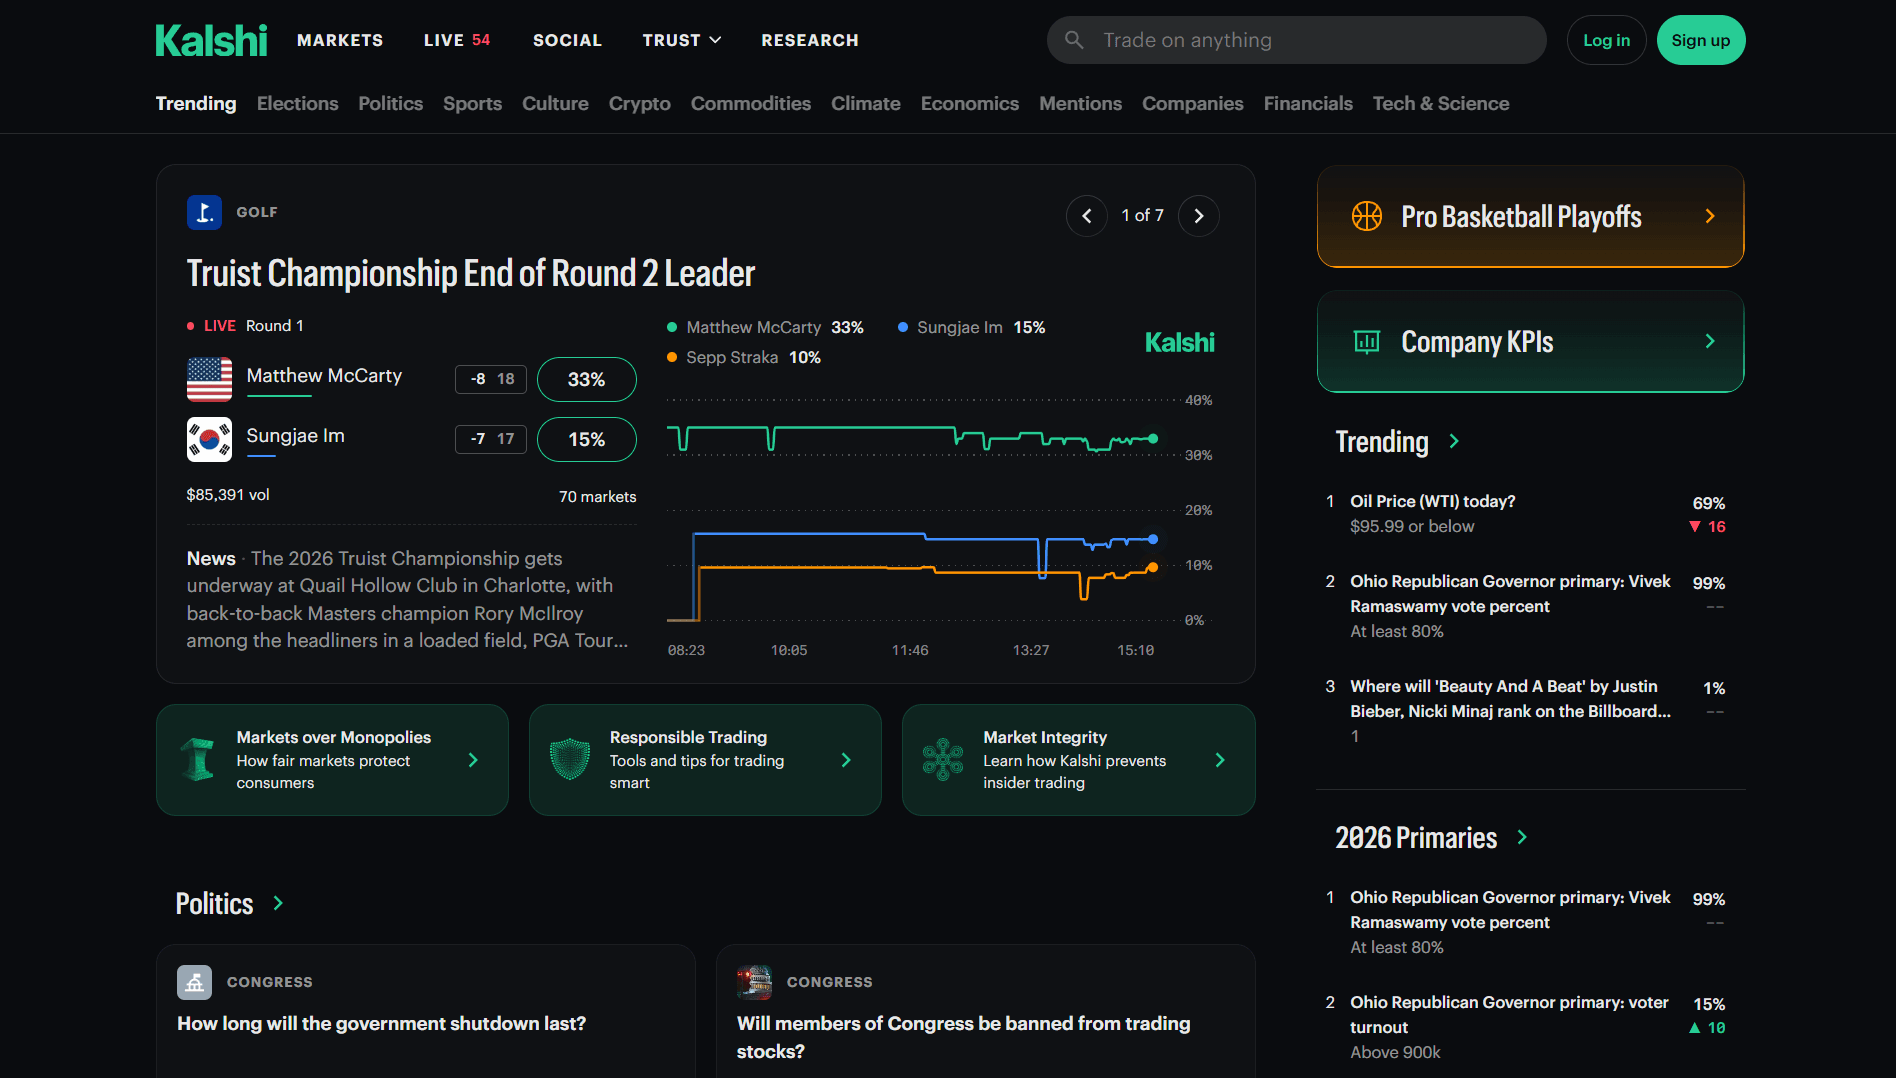Click the search magnifier icon

pyautogui.click(x=1074, y=40)
